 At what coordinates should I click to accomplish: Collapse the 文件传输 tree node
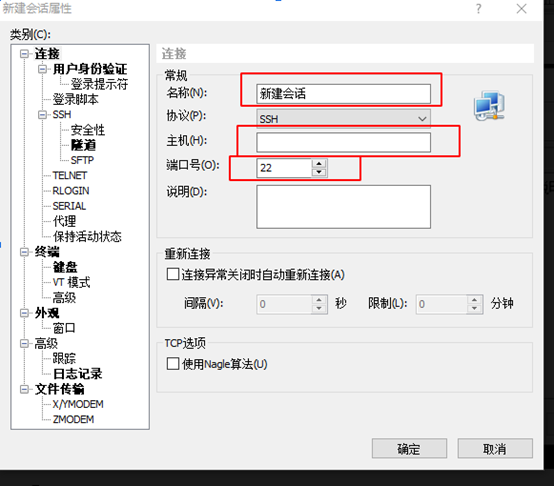tap(24, 389)
